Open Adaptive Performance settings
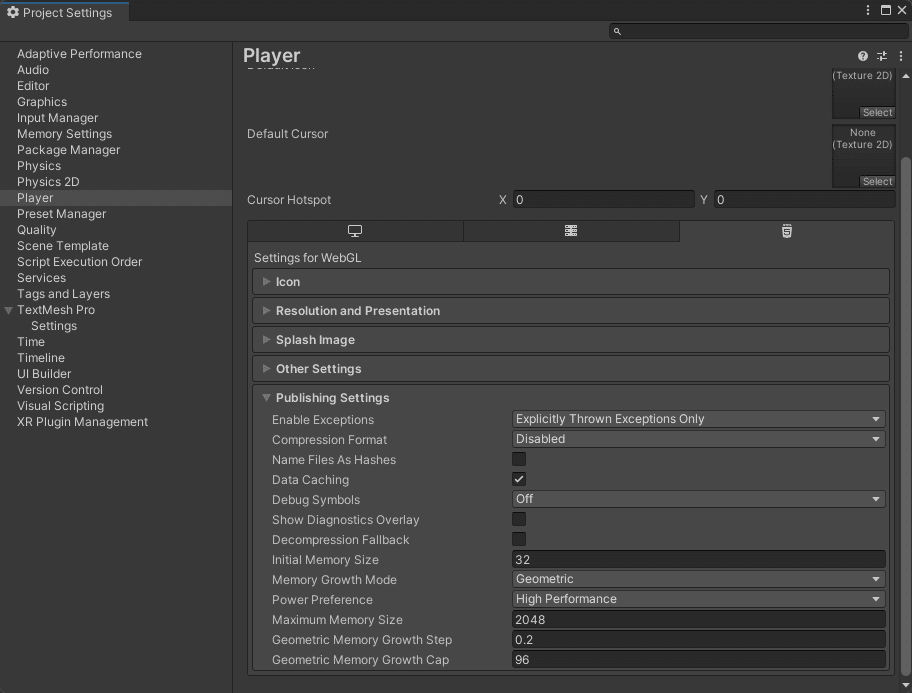This screenshot has width=912, height=693. click(79, 54)
